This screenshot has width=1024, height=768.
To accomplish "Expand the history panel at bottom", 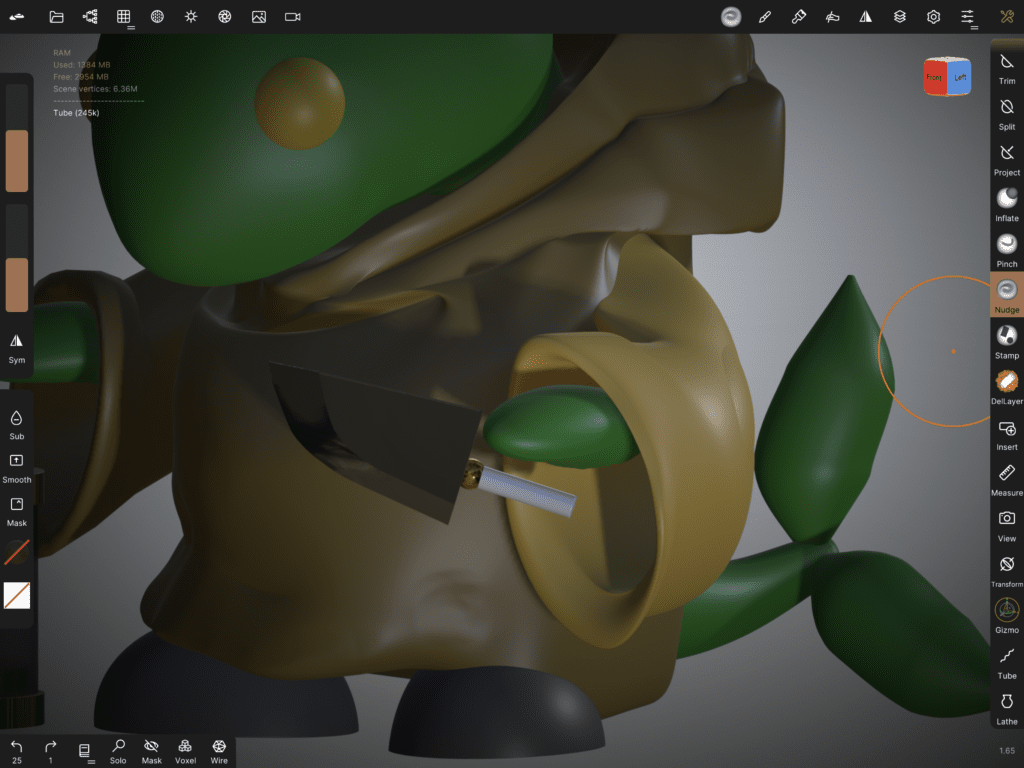I will (x=85, y=751).
